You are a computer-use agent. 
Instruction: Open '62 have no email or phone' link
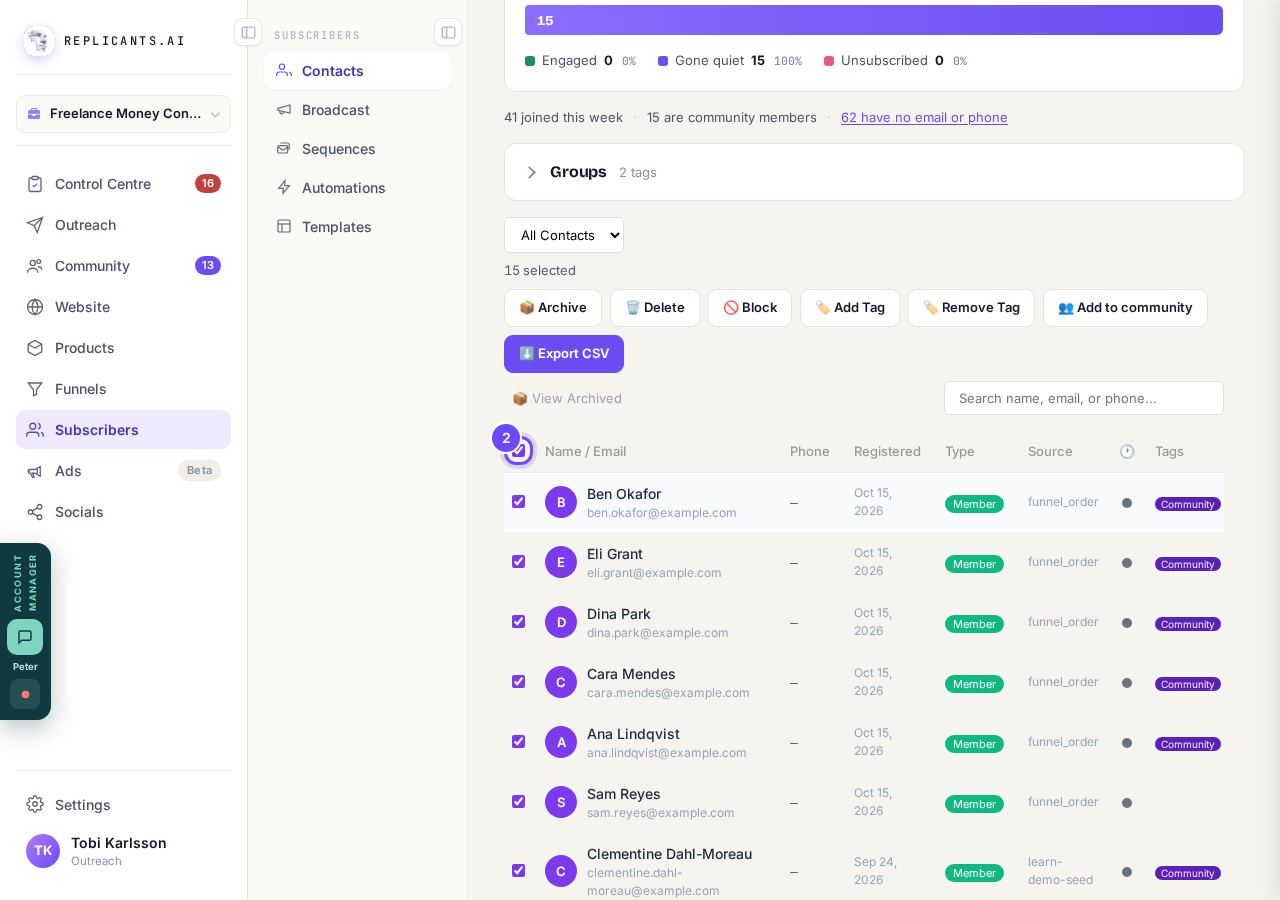(x=924, y=117)
